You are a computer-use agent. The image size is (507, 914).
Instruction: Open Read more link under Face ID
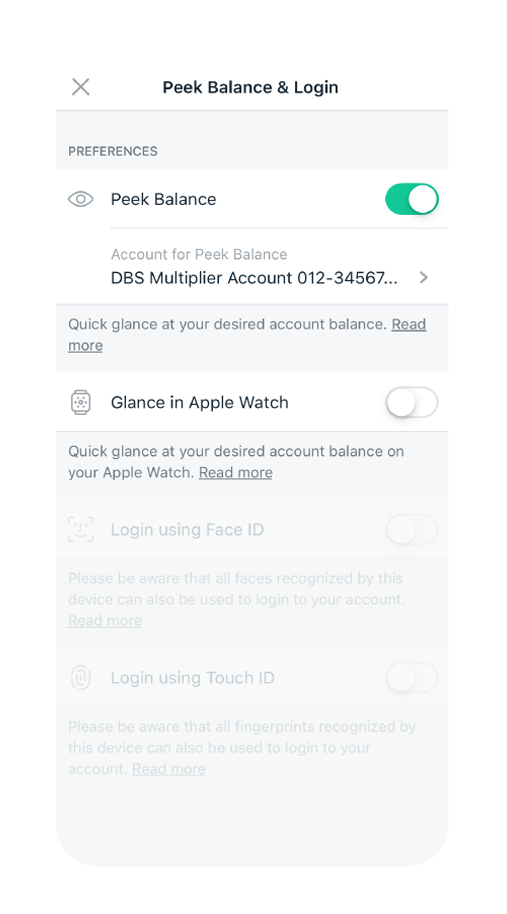[105, 620]
